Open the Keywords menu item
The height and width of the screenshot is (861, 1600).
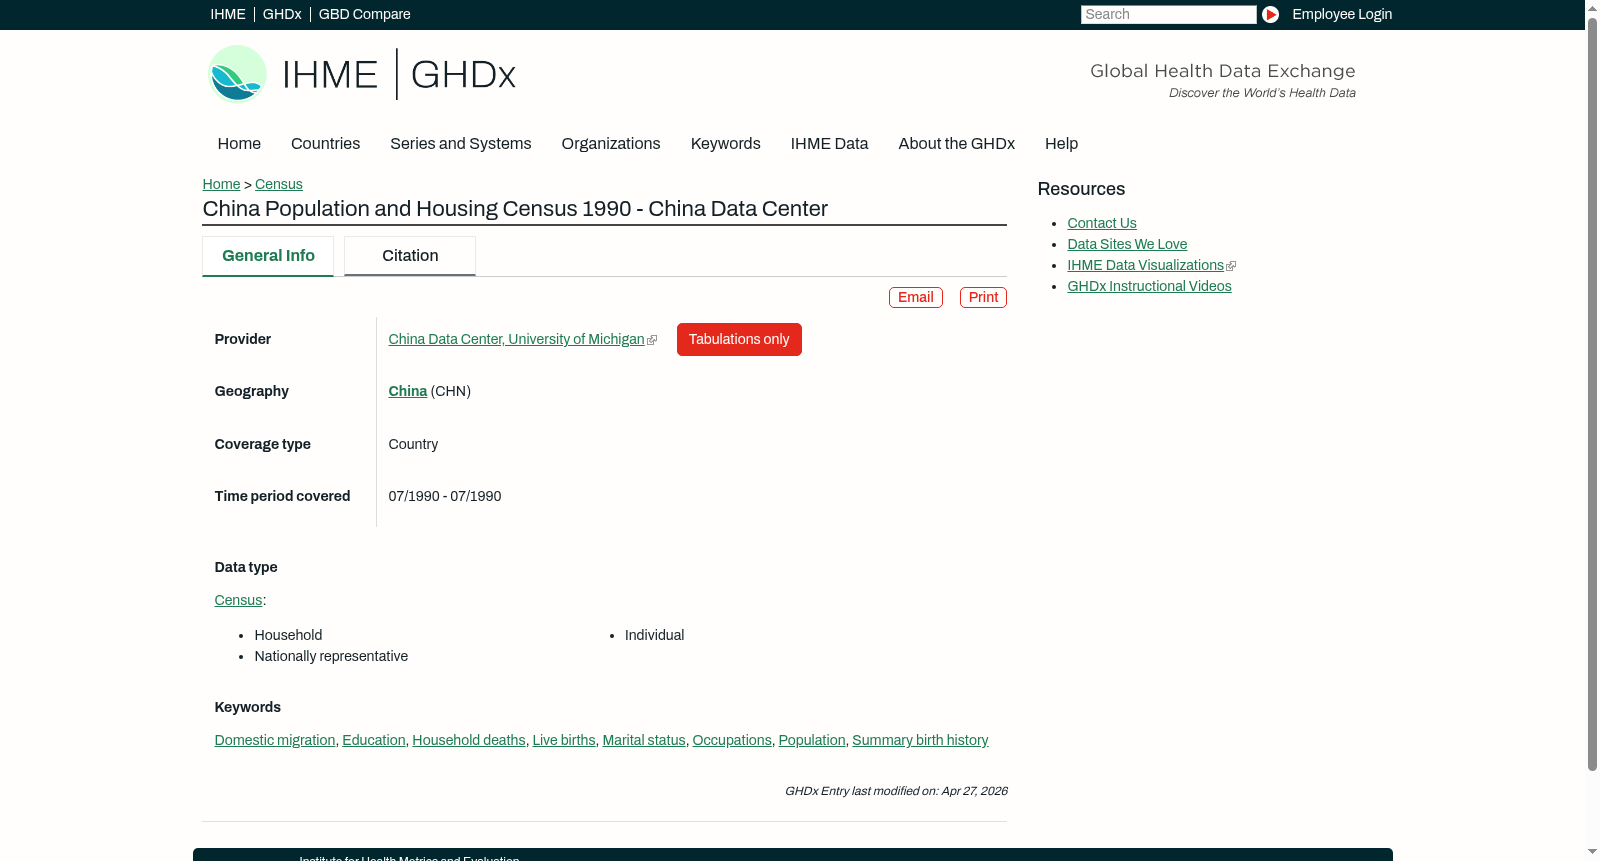[726, 144]
